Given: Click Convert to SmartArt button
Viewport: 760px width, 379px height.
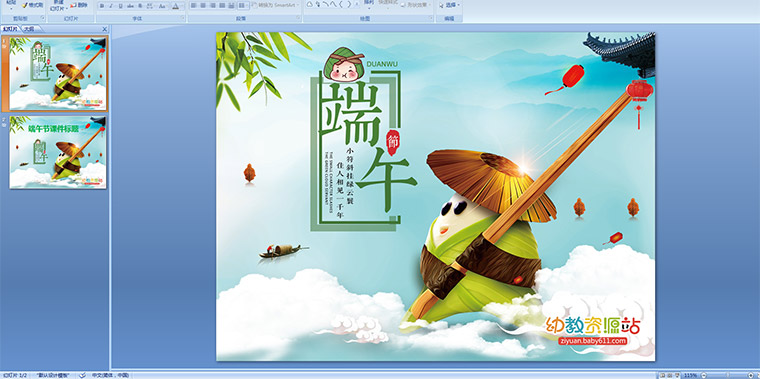Looking at the screenshot, I should point(274,5).
